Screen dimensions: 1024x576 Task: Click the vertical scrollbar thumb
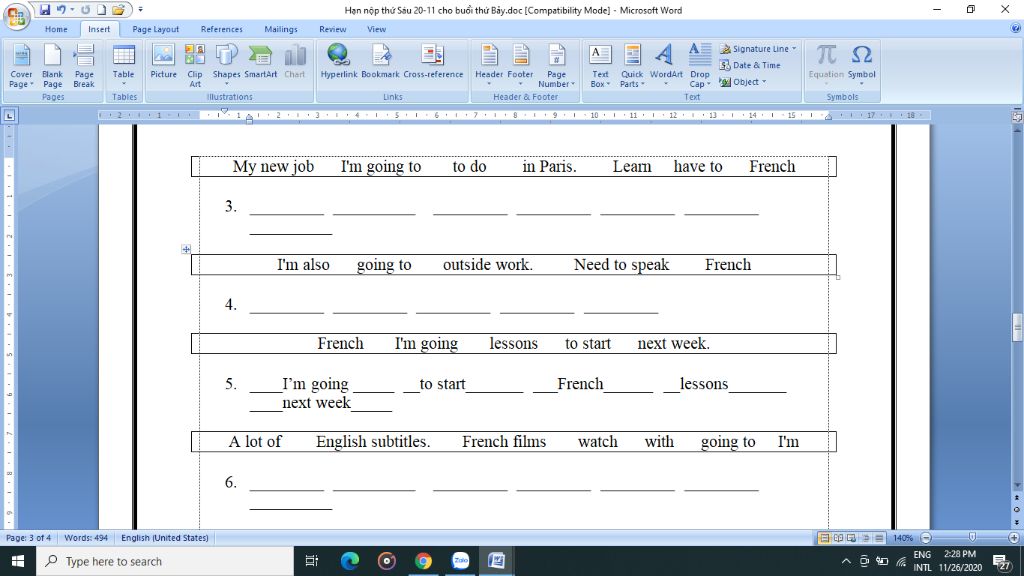pos(1017,327)
